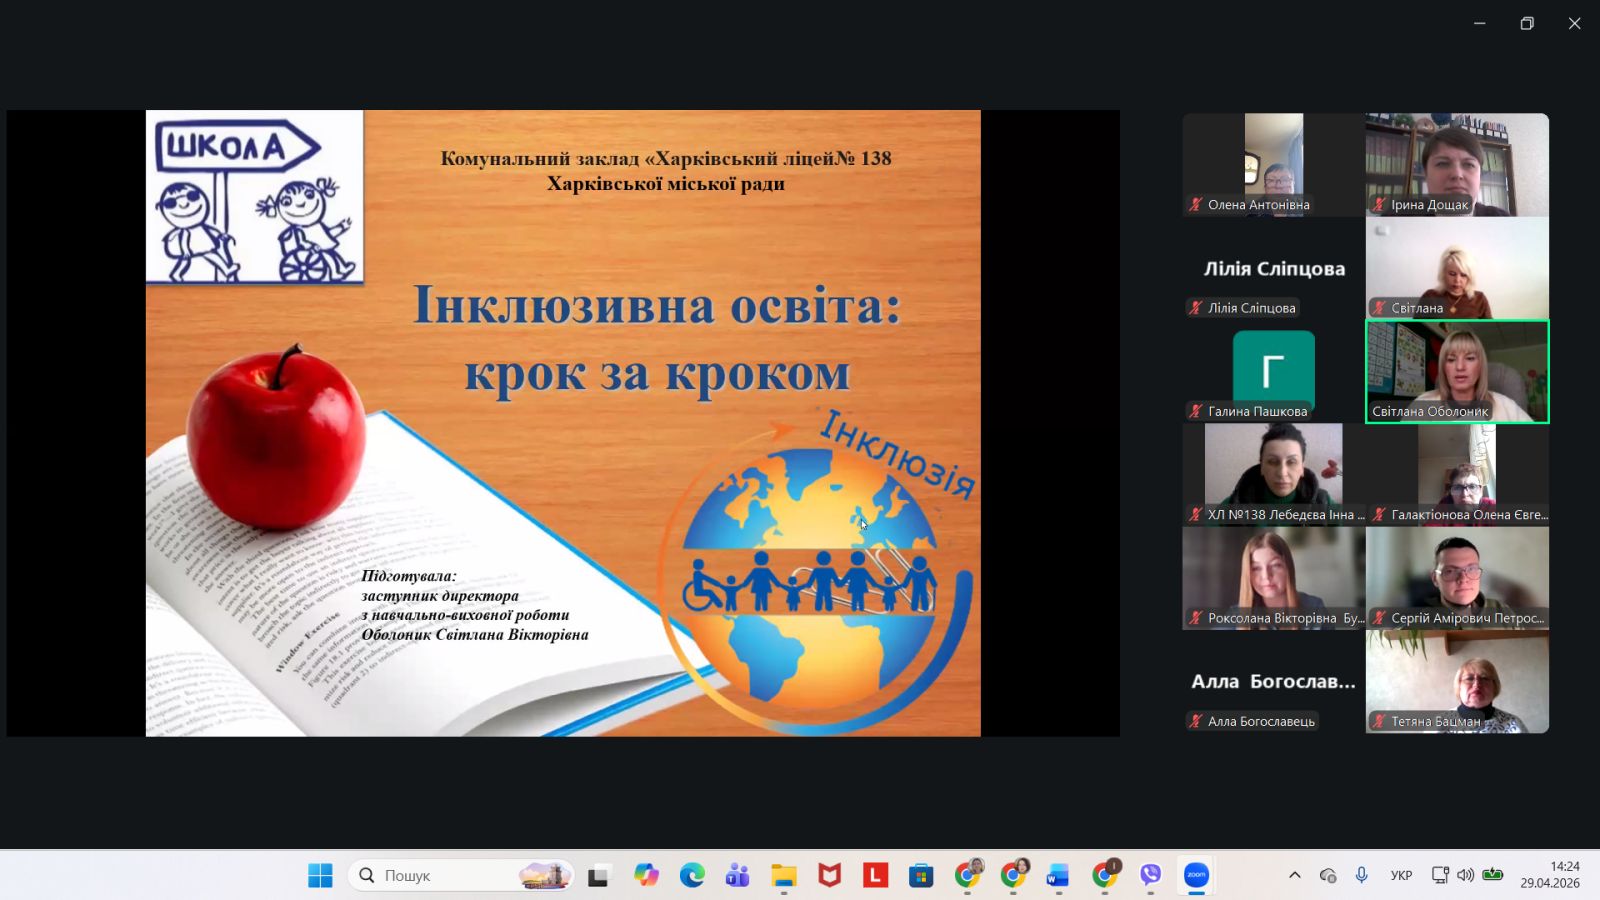This screenshot has height=900, width=1600.
Task: Toggle the system tray microphone icon
Action: click(x=1361, y=875)
